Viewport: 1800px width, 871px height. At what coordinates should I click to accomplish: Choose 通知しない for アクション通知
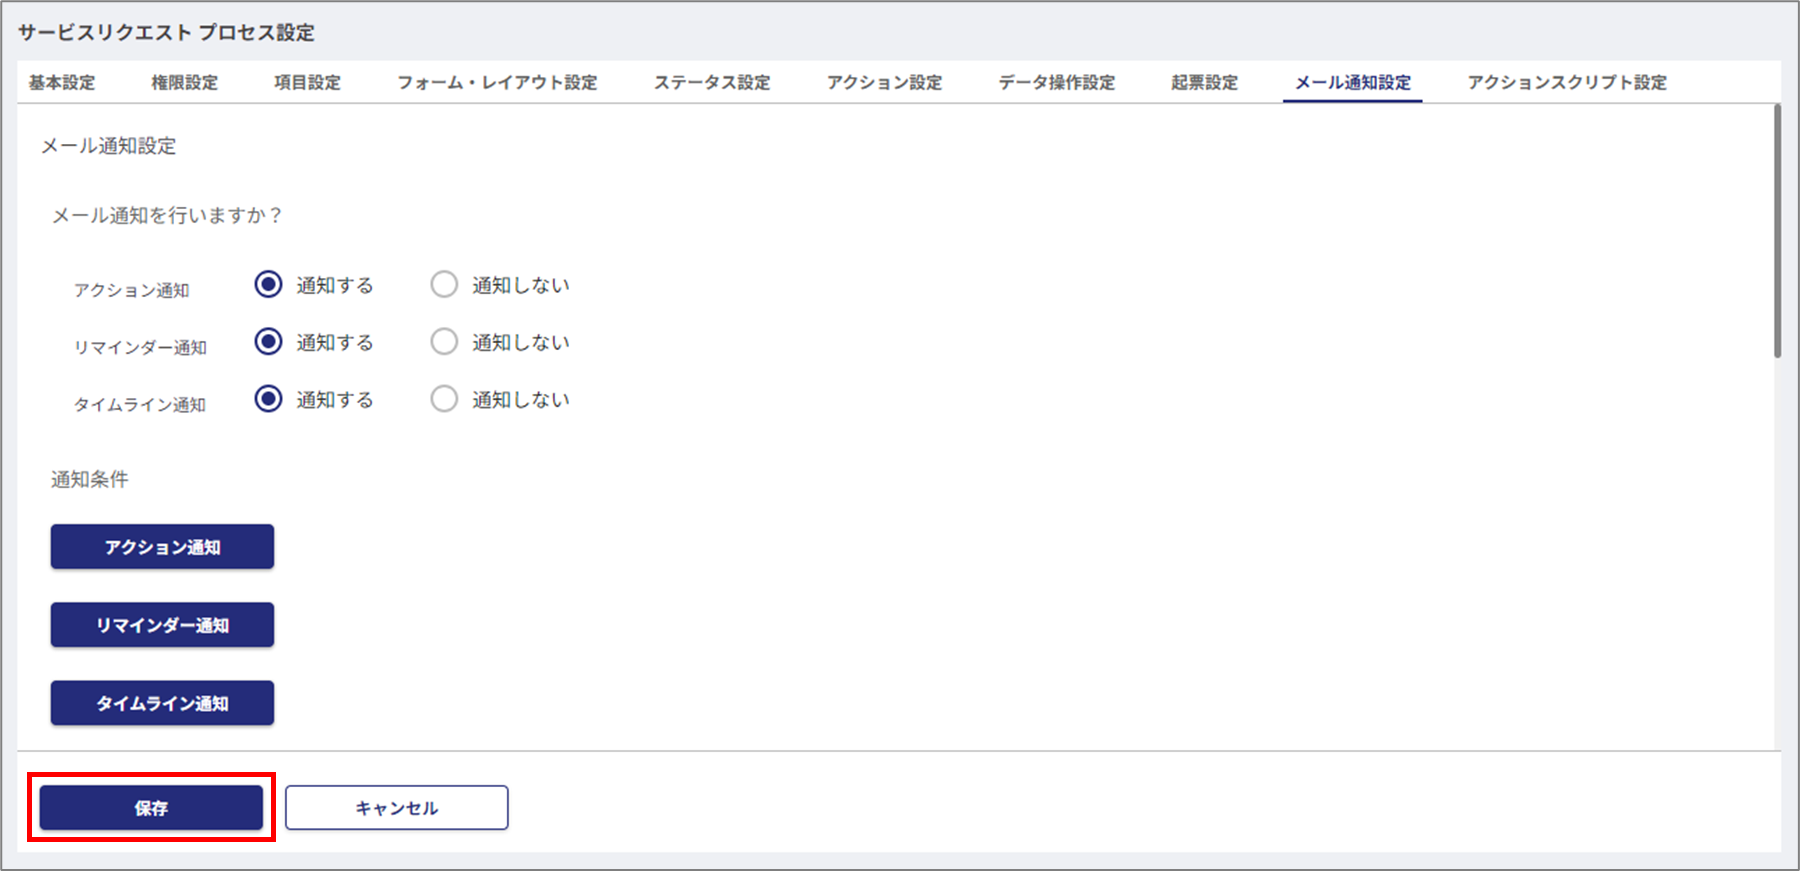(x=444, y=285)
